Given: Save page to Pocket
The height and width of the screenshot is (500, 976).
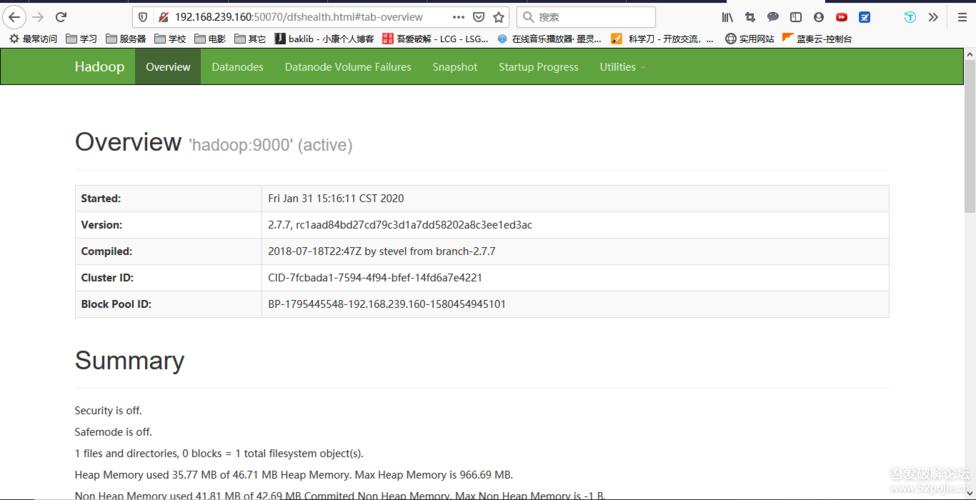Looking at the screenshot, I should click(x=478, y=17).
